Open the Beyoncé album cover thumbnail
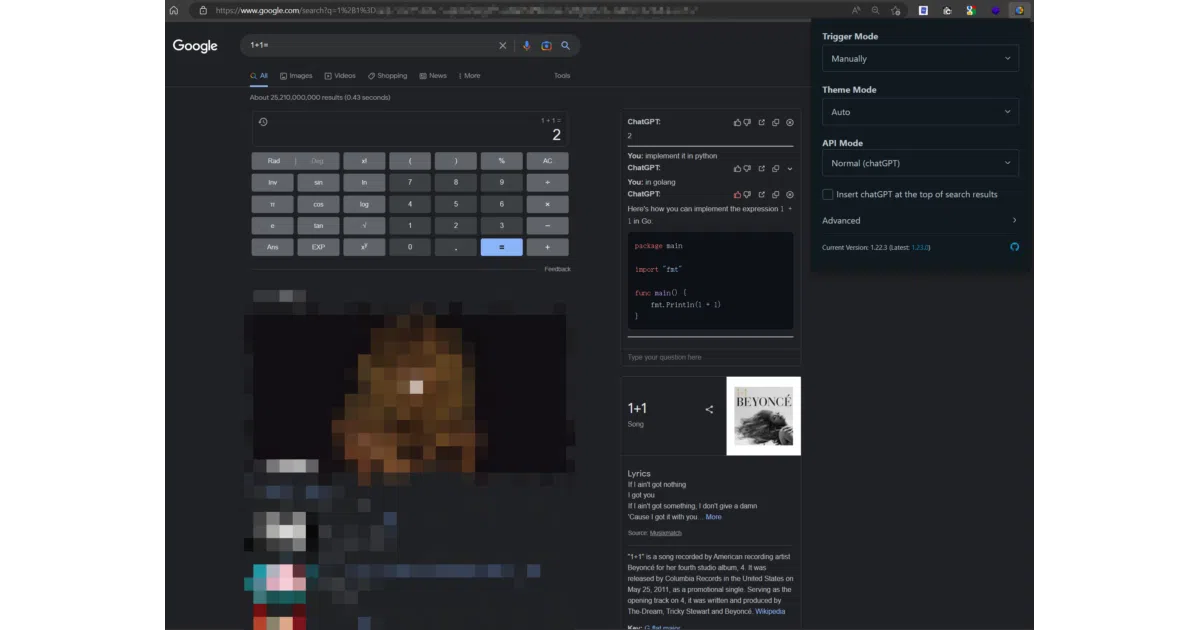This screenshot has height=630, width=1200. (764, 416)
